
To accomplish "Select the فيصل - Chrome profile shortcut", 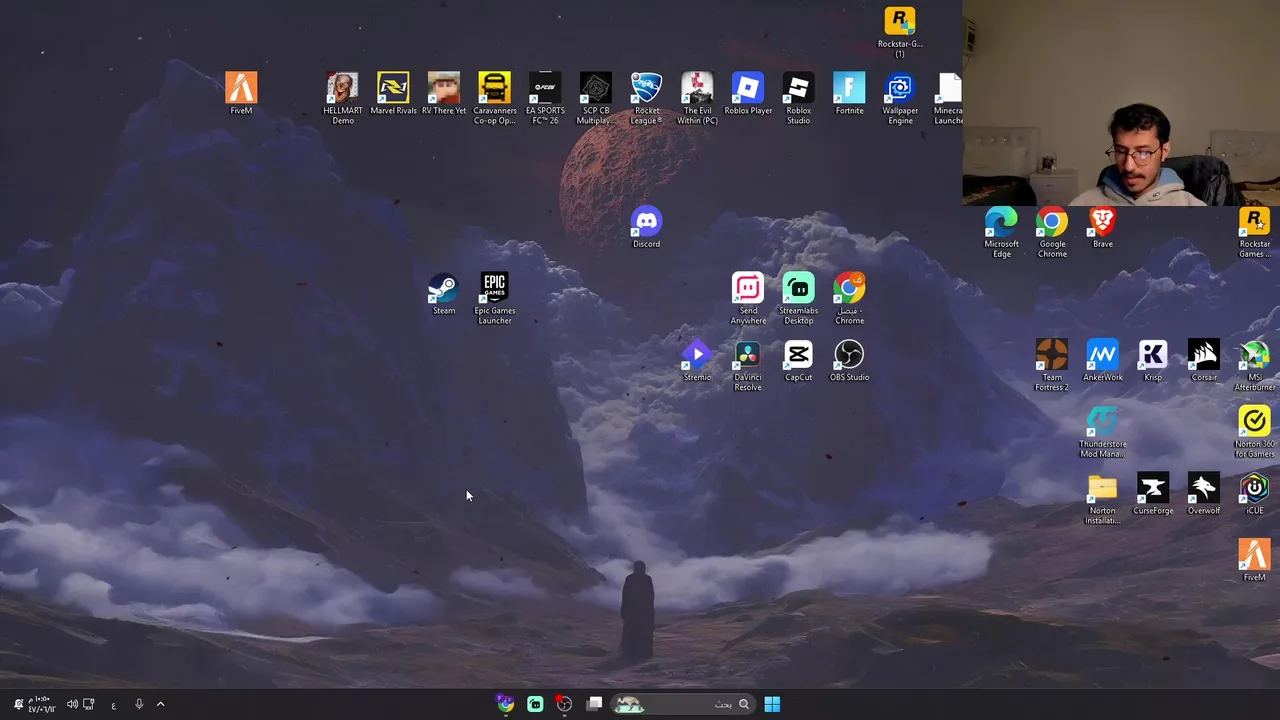I will [849, 297].
